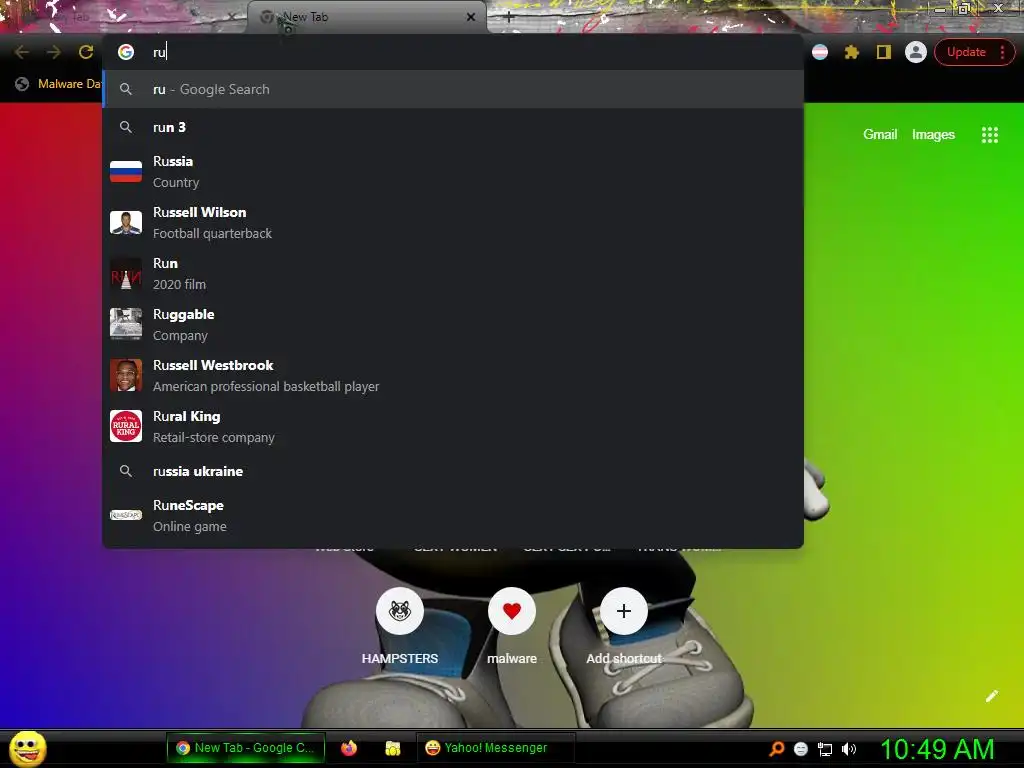Select the 'russia ukraine' search suggestion
This screenshot has width=1024, height=768.
pyautogui.click(x=453, y=472)
